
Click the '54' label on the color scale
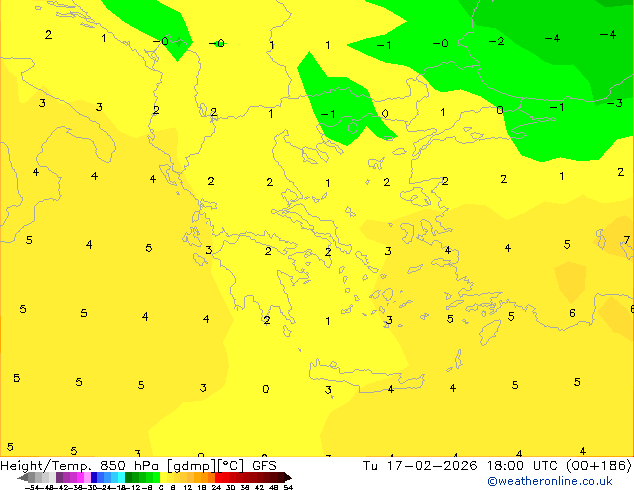pyautogui.click(x=288, y=487)
